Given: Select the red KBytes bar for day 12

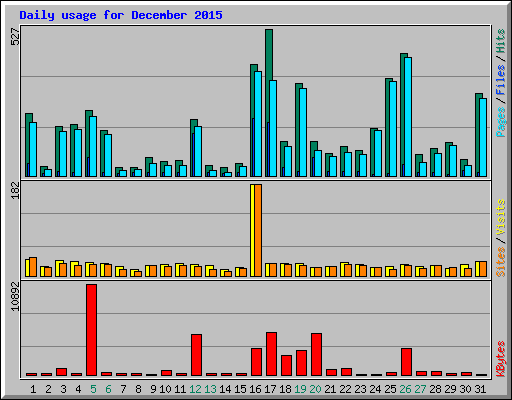Looking at the screenshot, I should click(197, 355).
